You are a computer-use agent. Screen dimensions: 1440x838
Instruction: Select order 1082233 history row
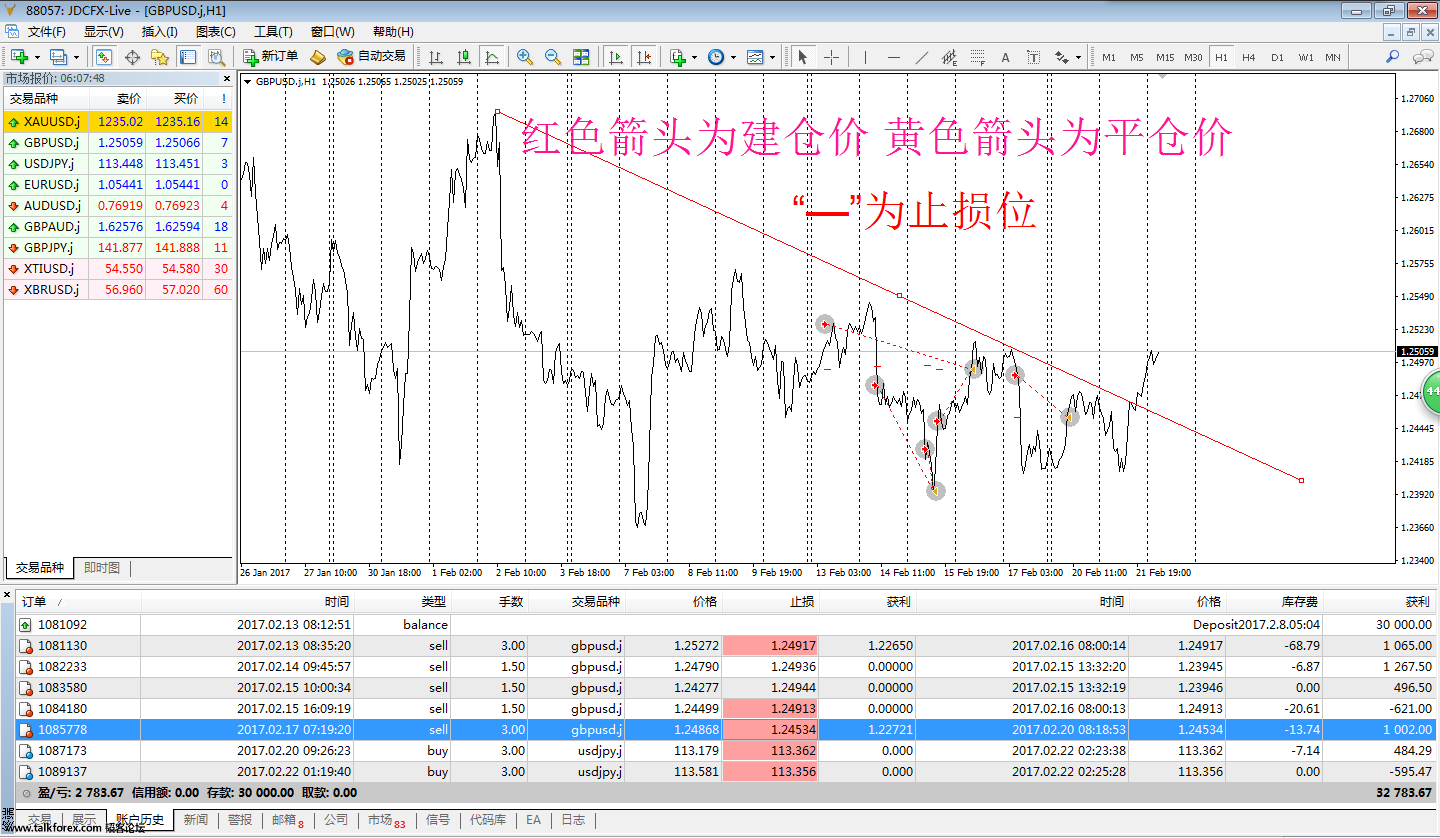[x=727, y=667]
